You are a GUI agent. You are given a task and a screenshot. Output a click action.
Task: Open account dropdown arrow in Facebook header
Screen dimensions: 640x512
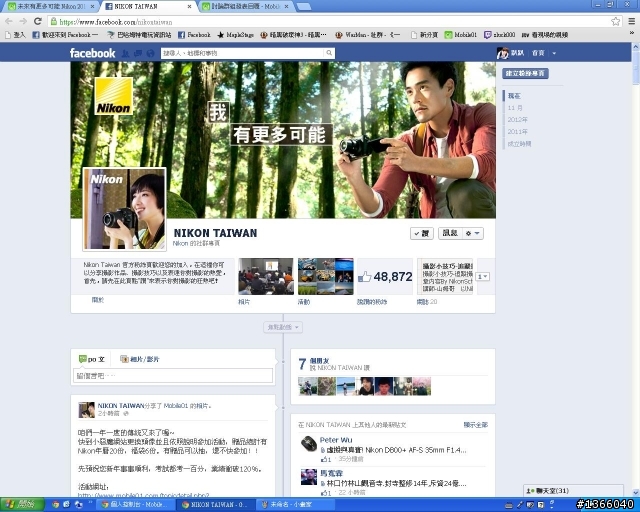(554, 53)
